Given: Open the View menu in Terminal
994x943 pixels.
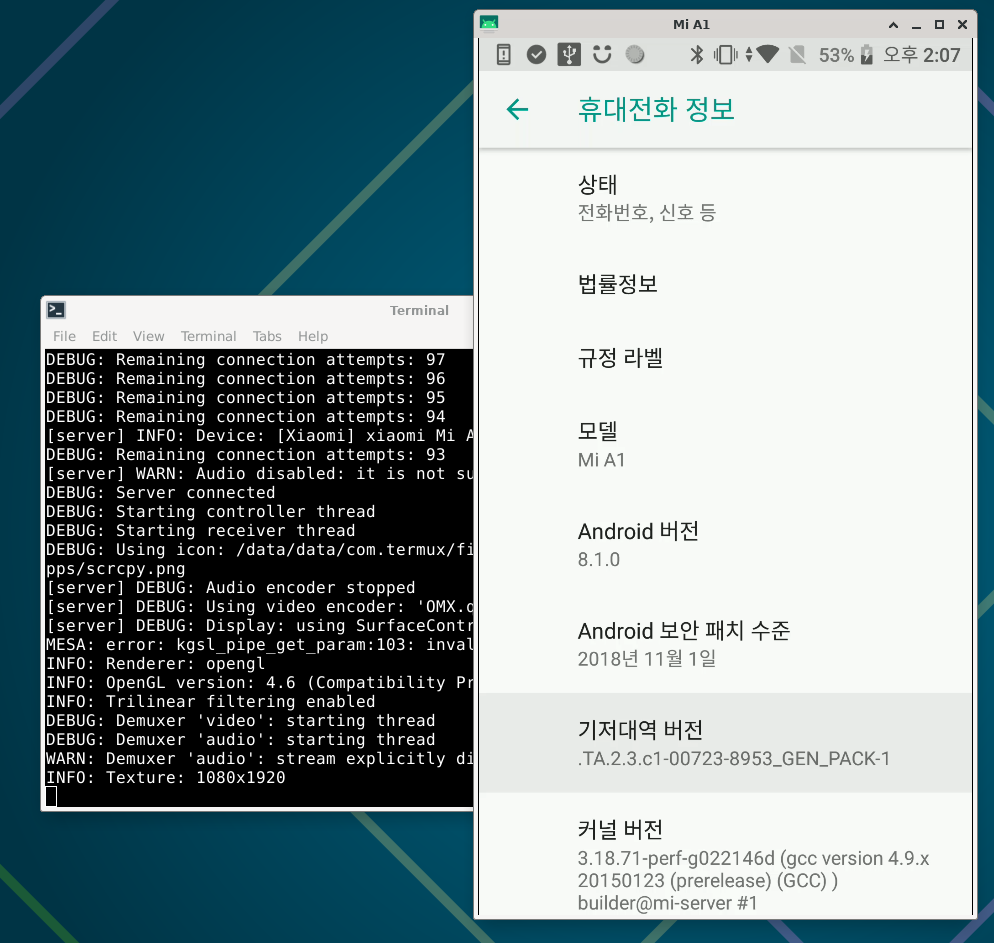Looking at the screenshot, I should click(148, 336).
